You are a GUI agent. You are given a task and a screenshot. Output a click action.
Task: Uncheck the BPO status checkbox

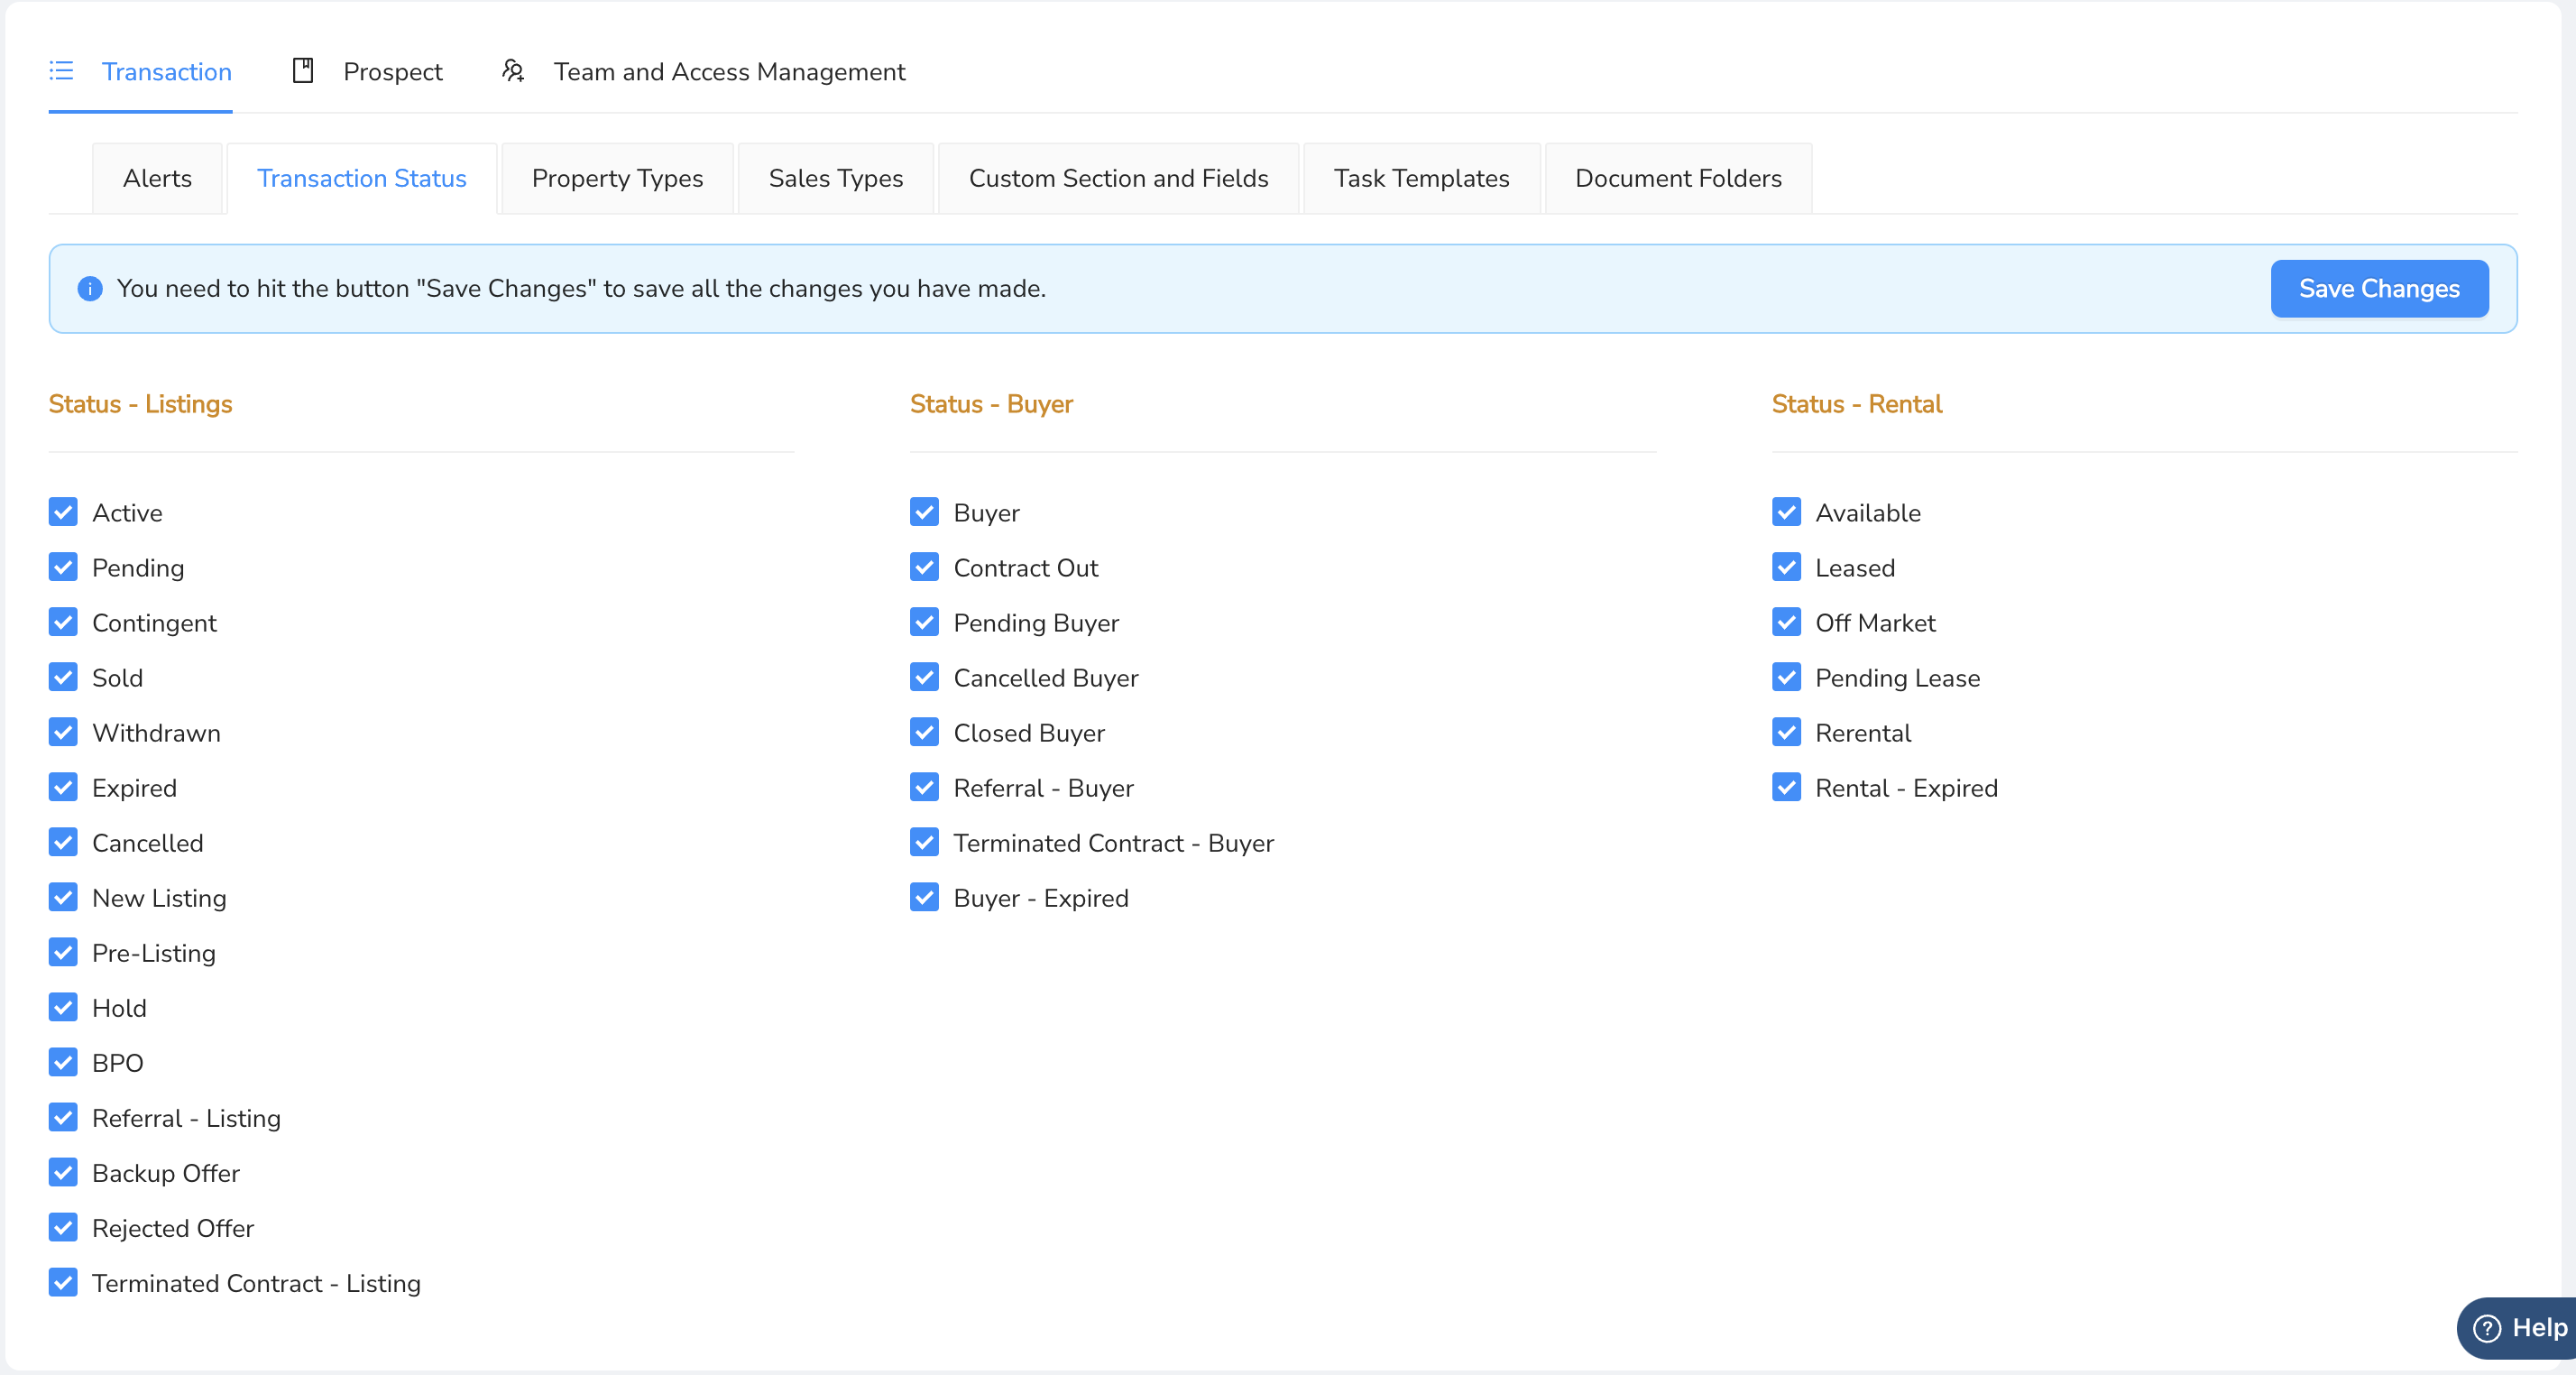pyautogui.click(x=63, y=1062)
